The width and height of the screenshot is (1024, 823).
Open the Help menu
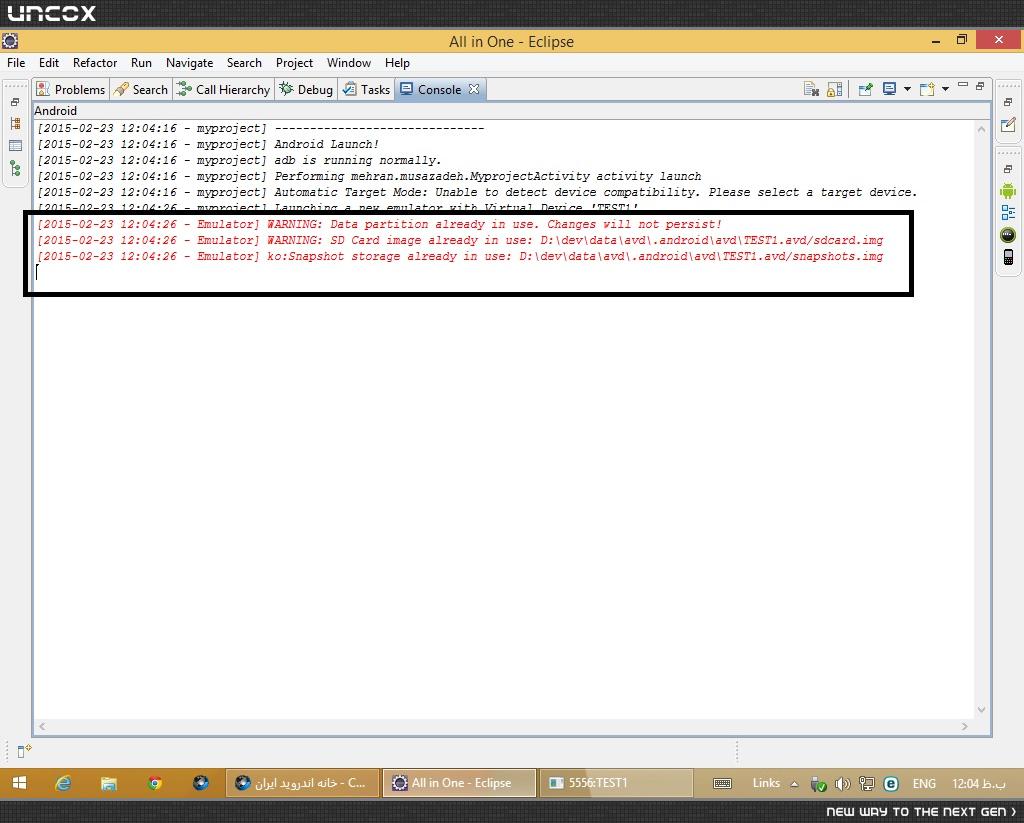coord(397,63)
